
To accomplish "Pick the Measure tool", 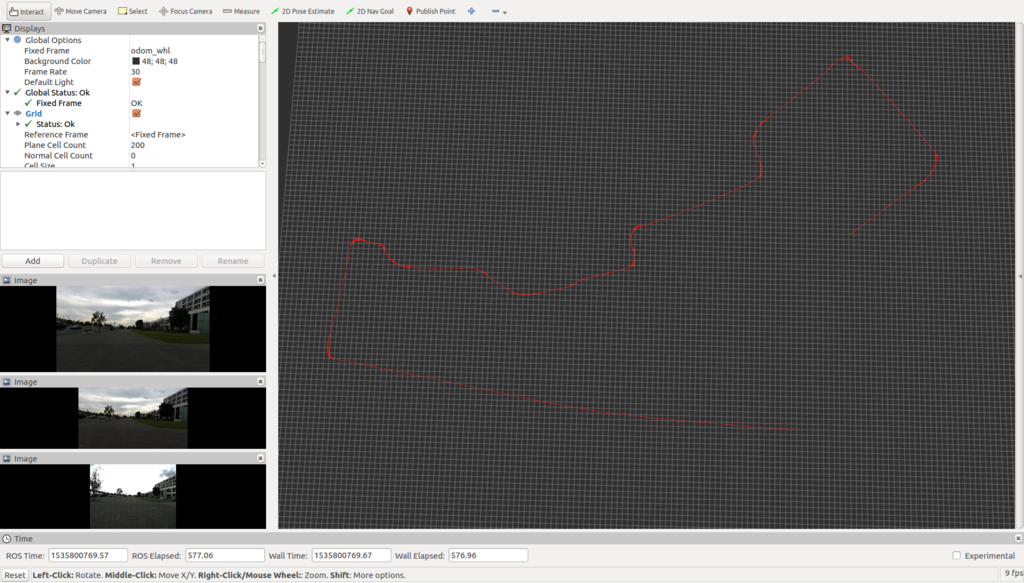I will point(241,11).
